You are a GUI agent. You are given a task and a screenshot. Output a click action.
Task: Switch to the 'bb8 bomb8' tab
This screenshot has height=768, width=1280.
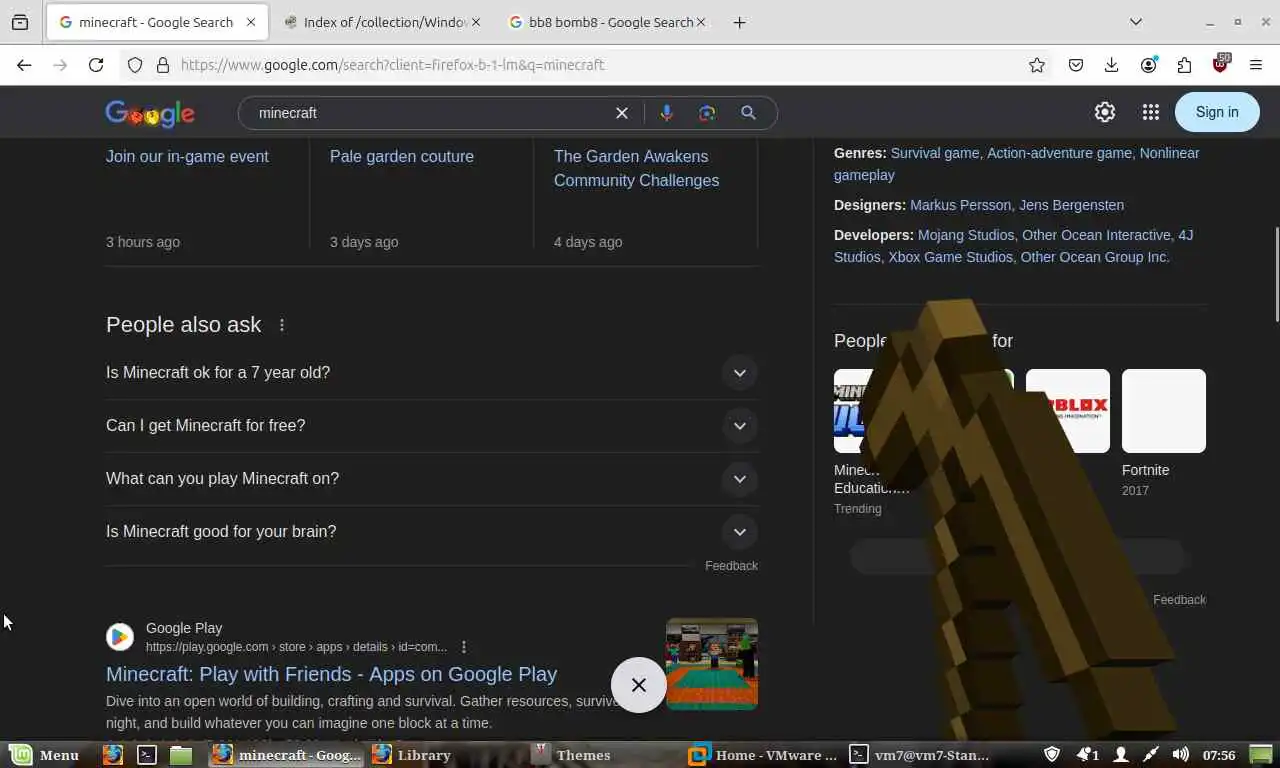(x=607, y=22)
